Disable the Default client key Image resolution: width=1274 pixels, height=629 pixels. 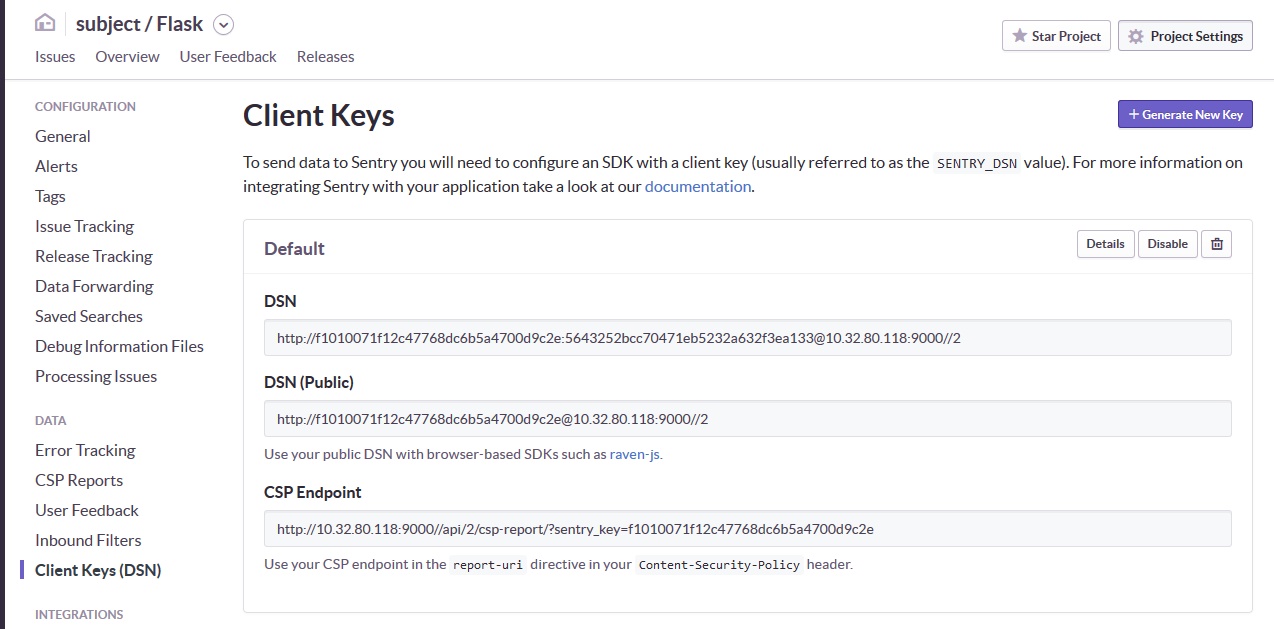pos(1167,244)
